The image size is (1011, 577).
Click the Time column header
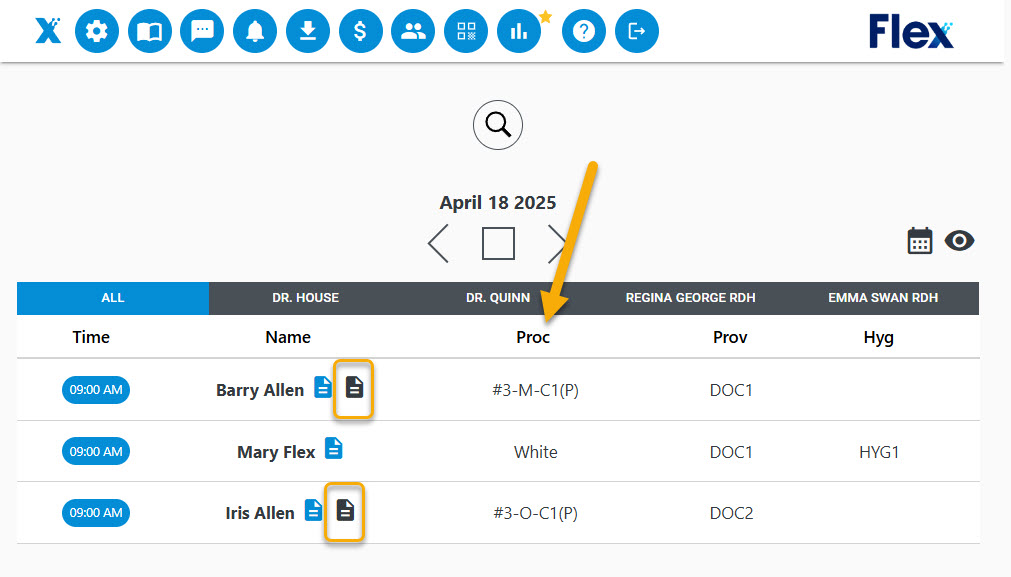pos(91,337)
